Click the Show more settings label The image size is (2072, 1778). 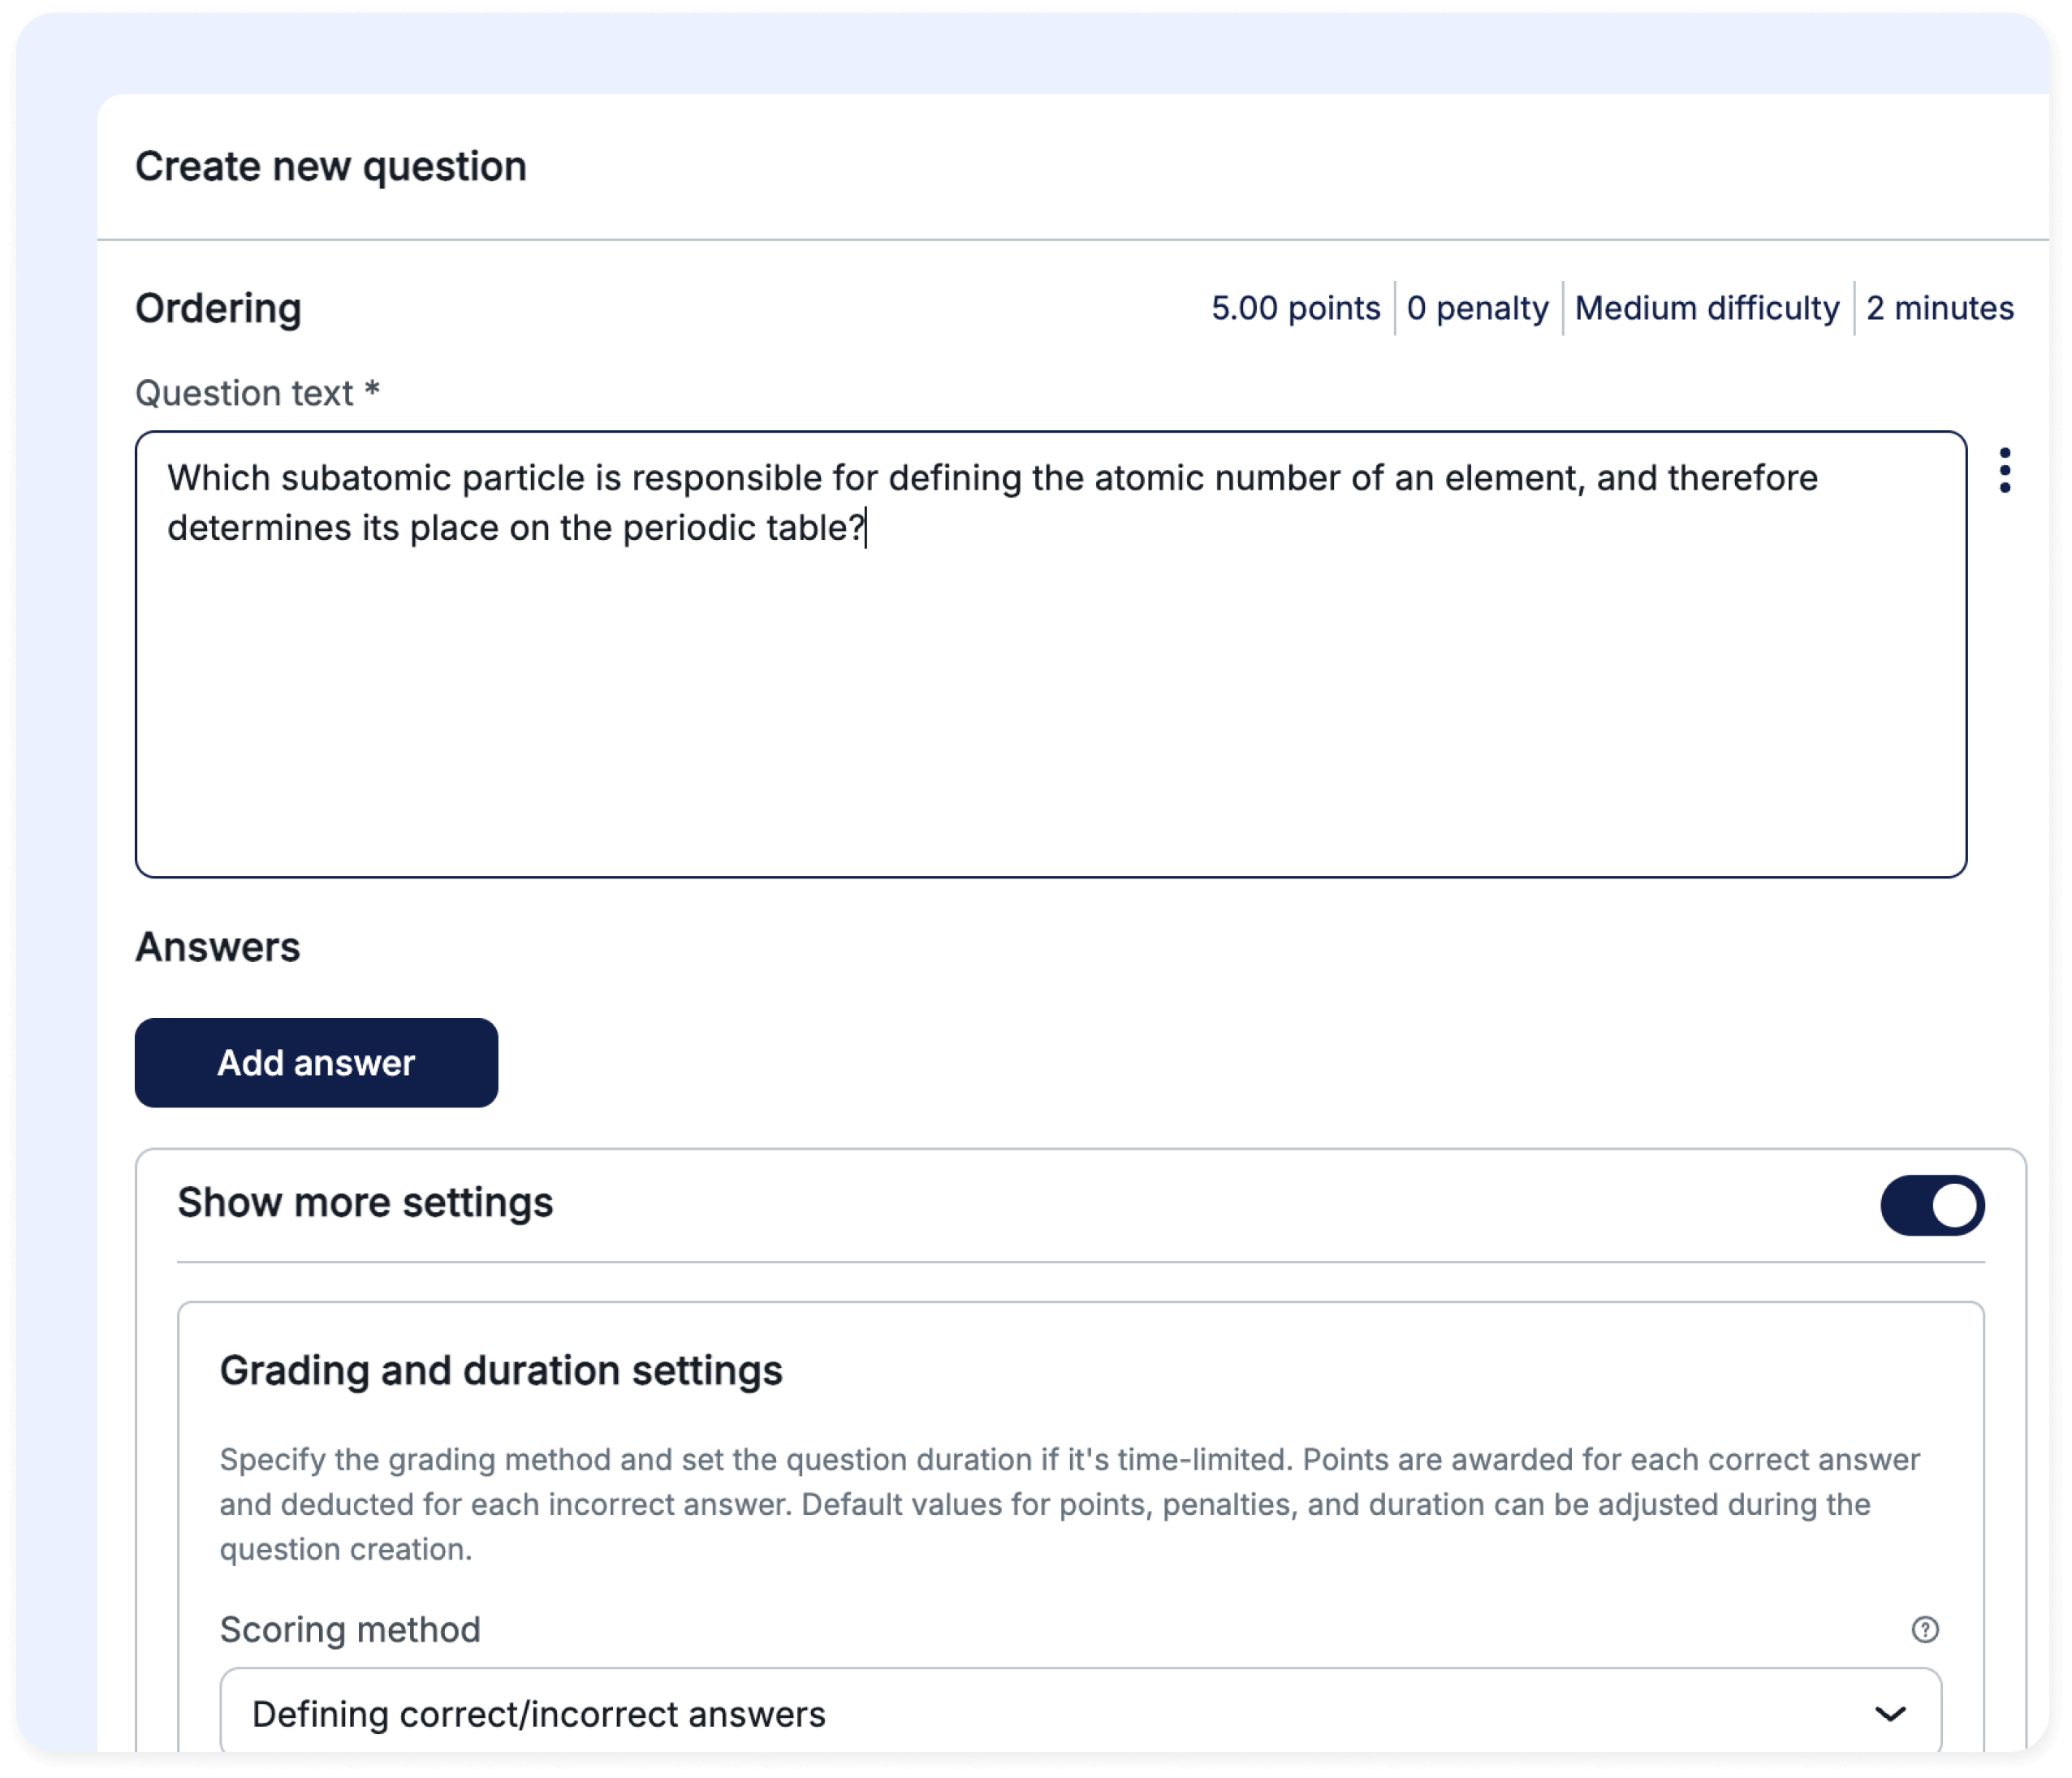pyautogui.click(x=365, y=1203)
